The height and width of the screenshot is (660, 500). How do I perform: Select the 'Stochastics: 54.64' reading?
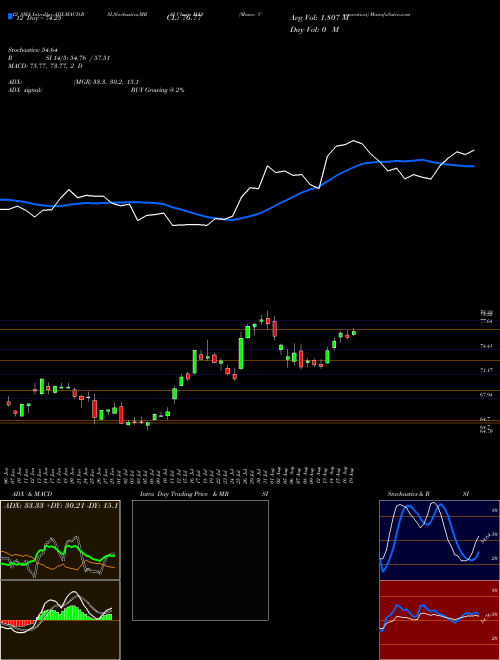click(33, 50)
